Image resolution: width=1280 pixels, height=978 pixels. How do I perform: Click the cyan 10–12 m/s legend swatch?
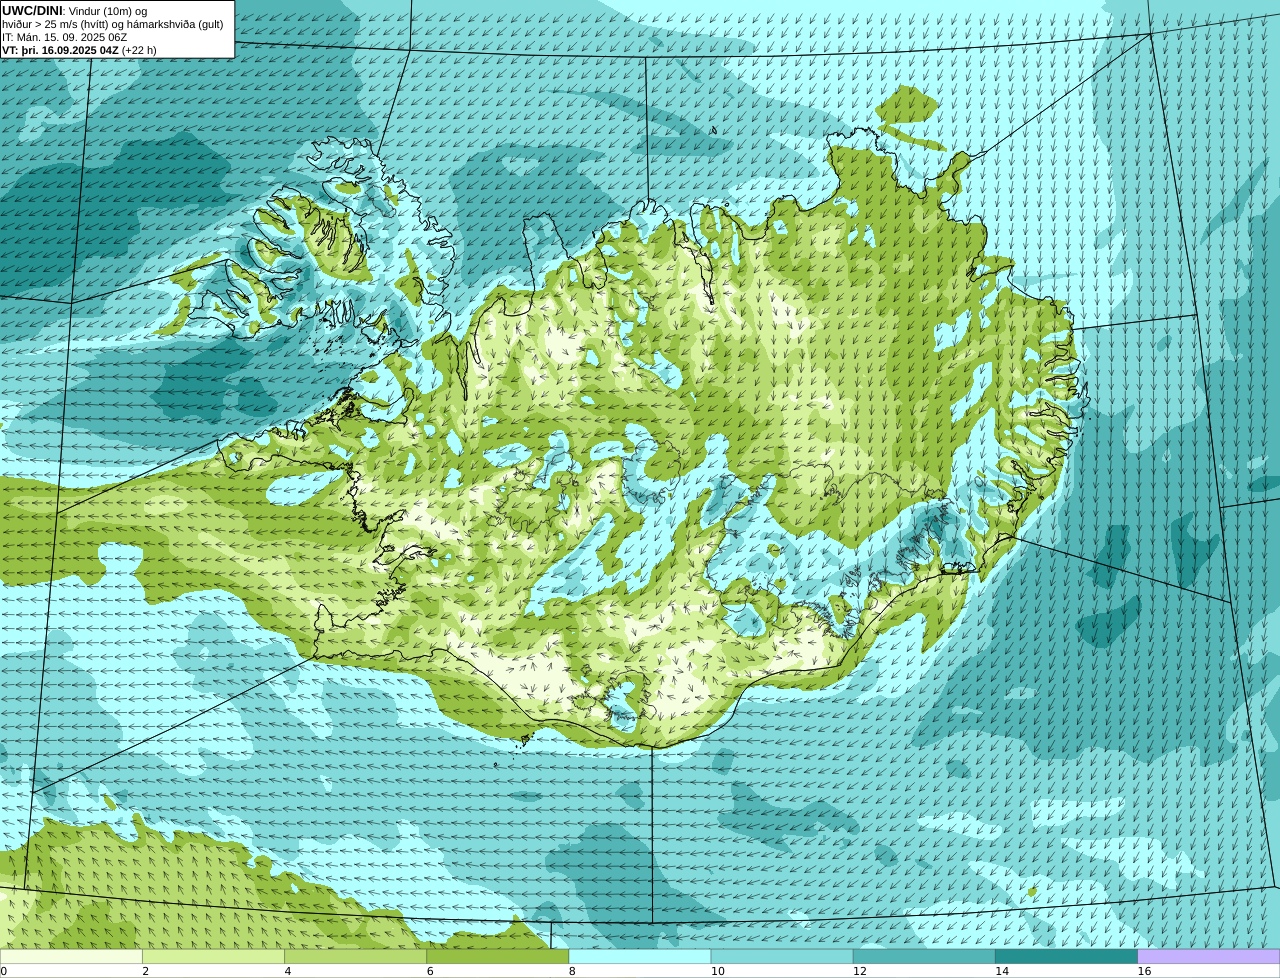click(782, 956)
